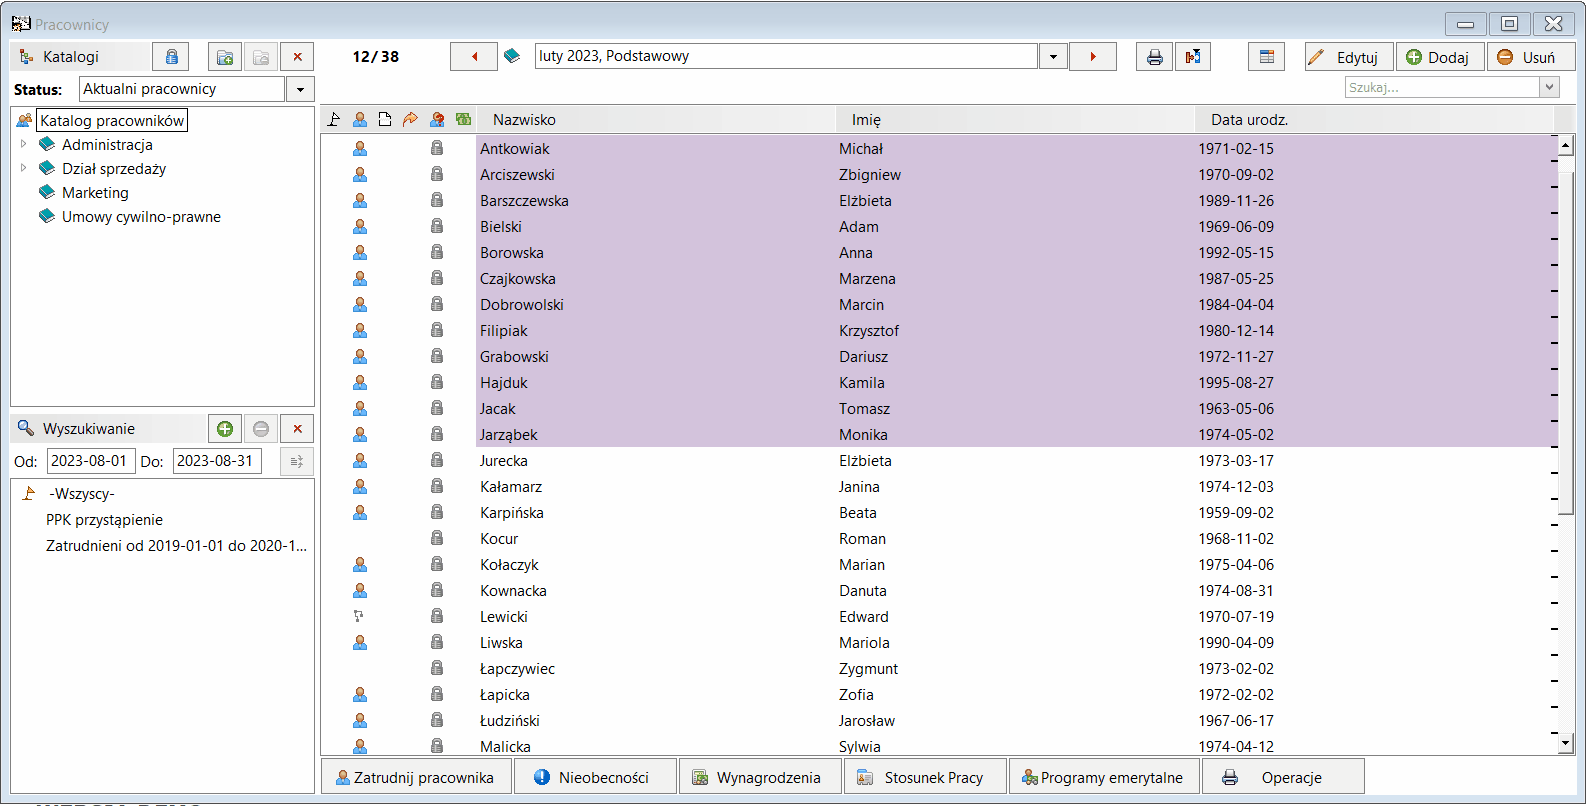1586x806 pixels.
Task: Select Marketing in the catalog tree
Action: tap(95, 193)
